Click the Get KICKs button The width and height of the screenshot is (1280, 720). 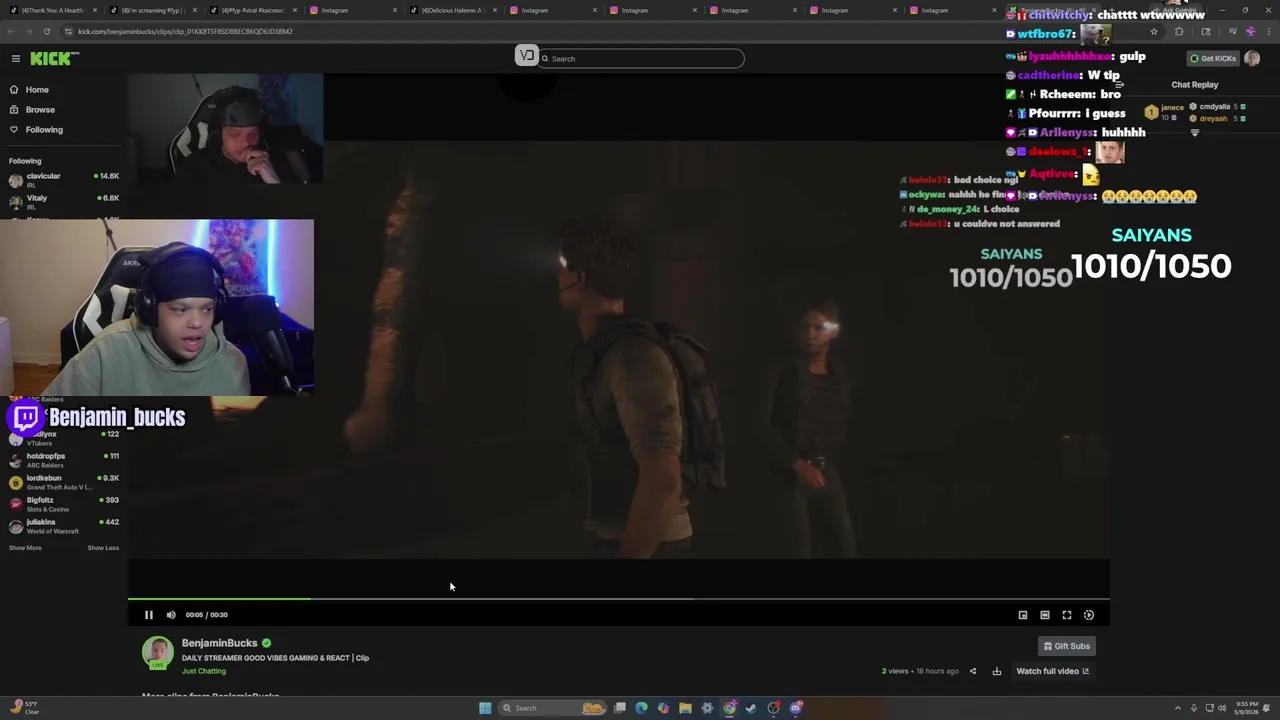tap(1212, 59)
